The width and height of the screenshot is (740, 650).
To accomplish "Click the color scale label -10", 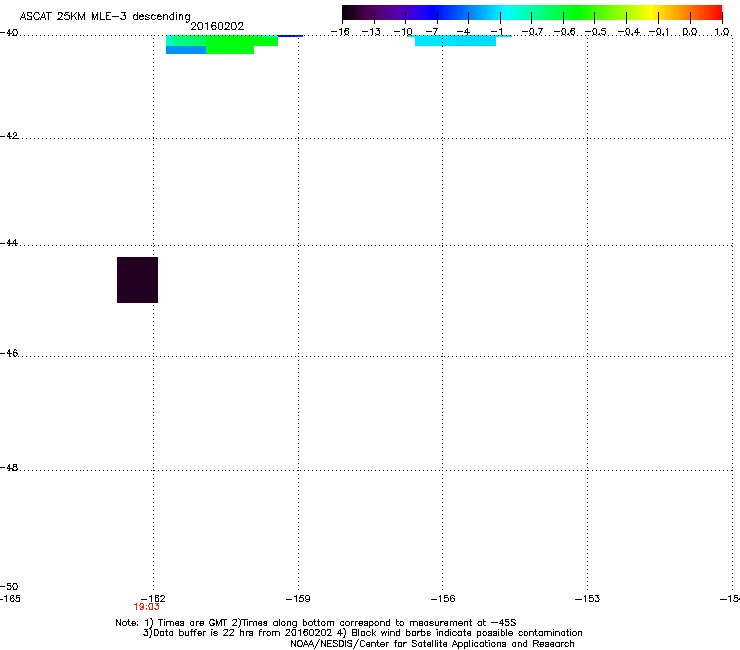I will point(403,32).
